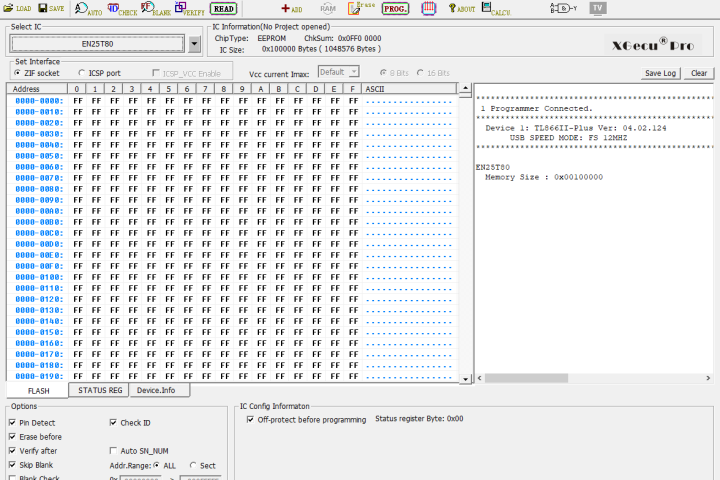Click the PROG. programming toolbar button

tap(395, 9)
